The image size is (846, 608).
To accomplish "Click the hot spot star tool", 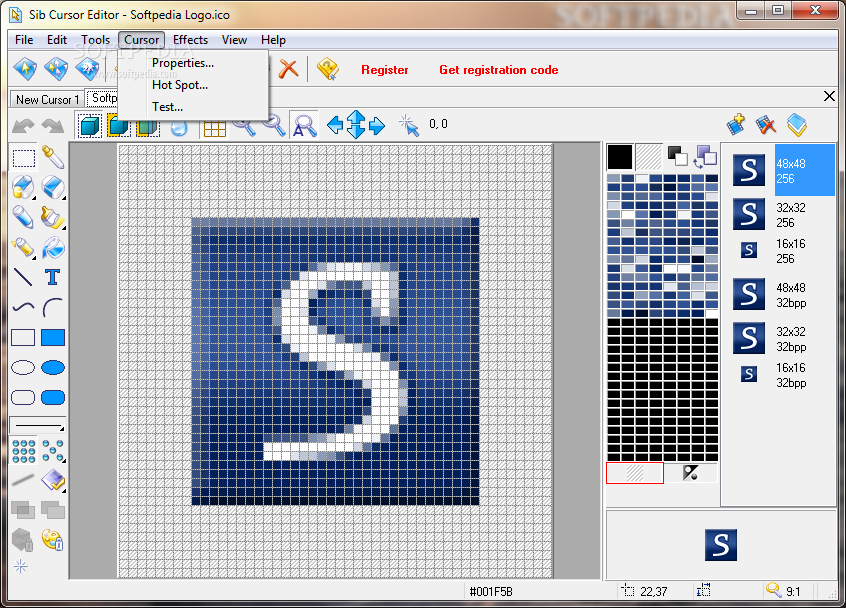I will click(x=21, y=566).
